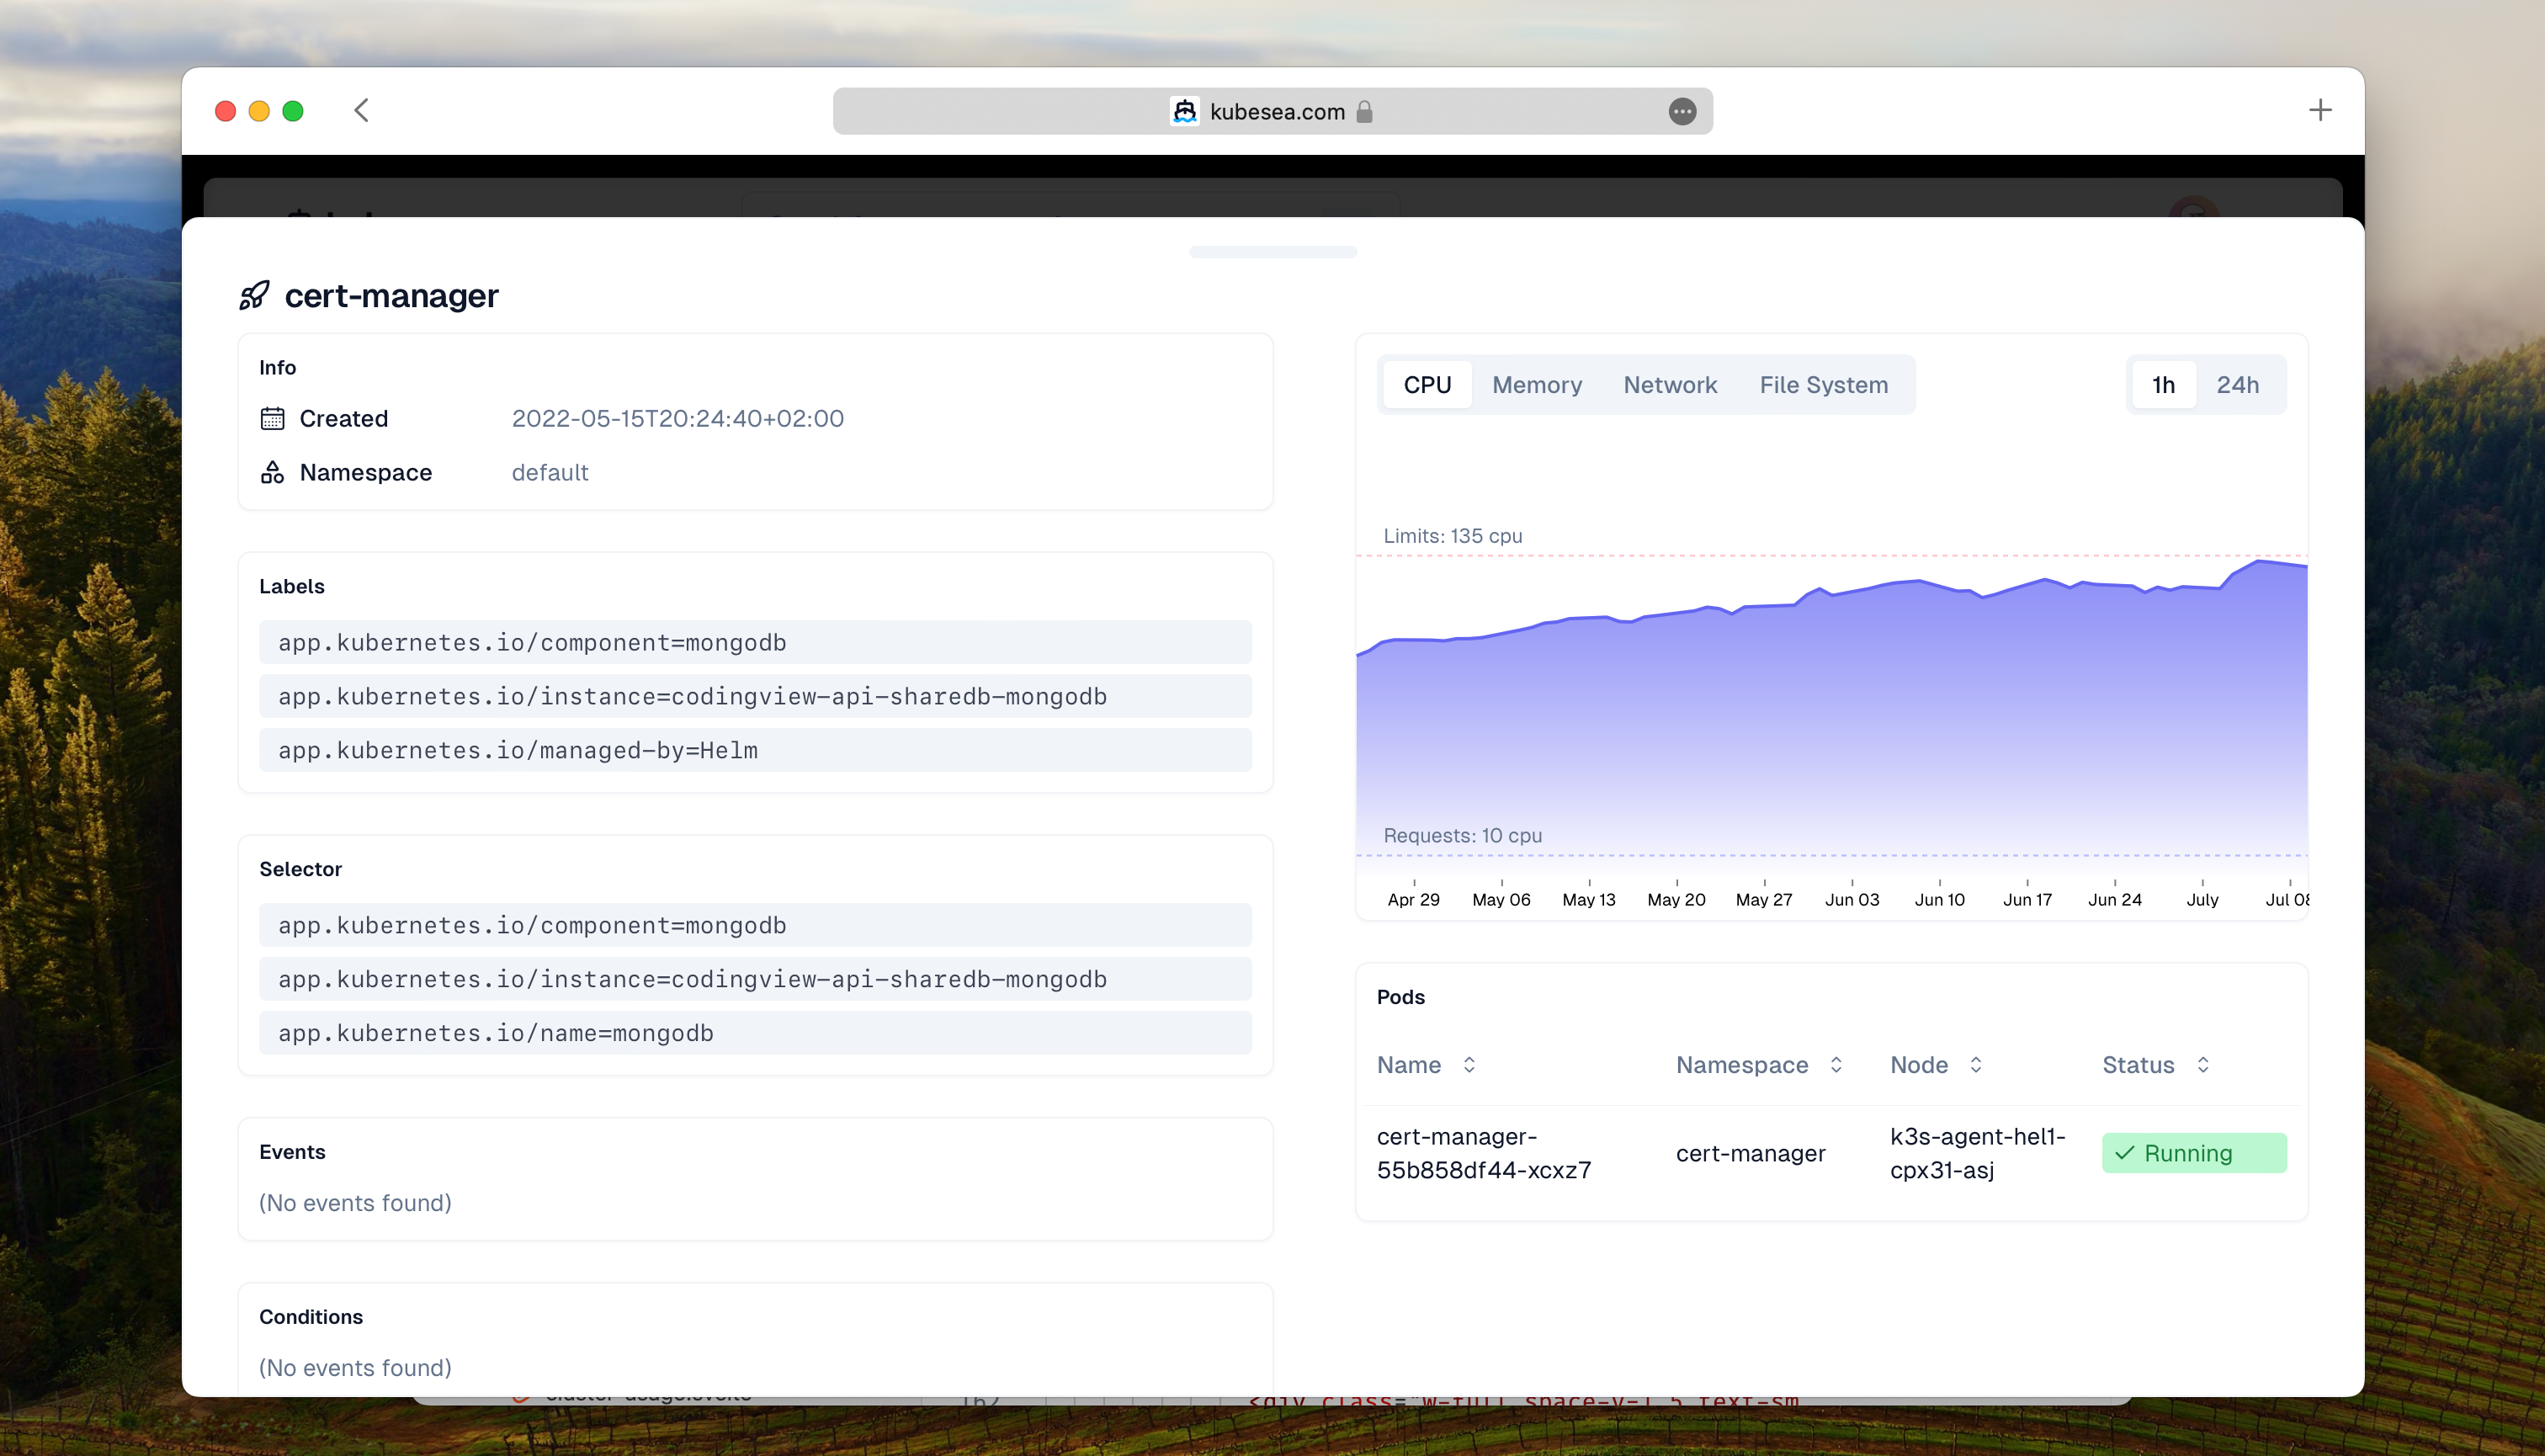Click Selector instance=codingview-api-sharedb-mongodb entry
The image size is (2545, 1456).
tap(755, 979)
